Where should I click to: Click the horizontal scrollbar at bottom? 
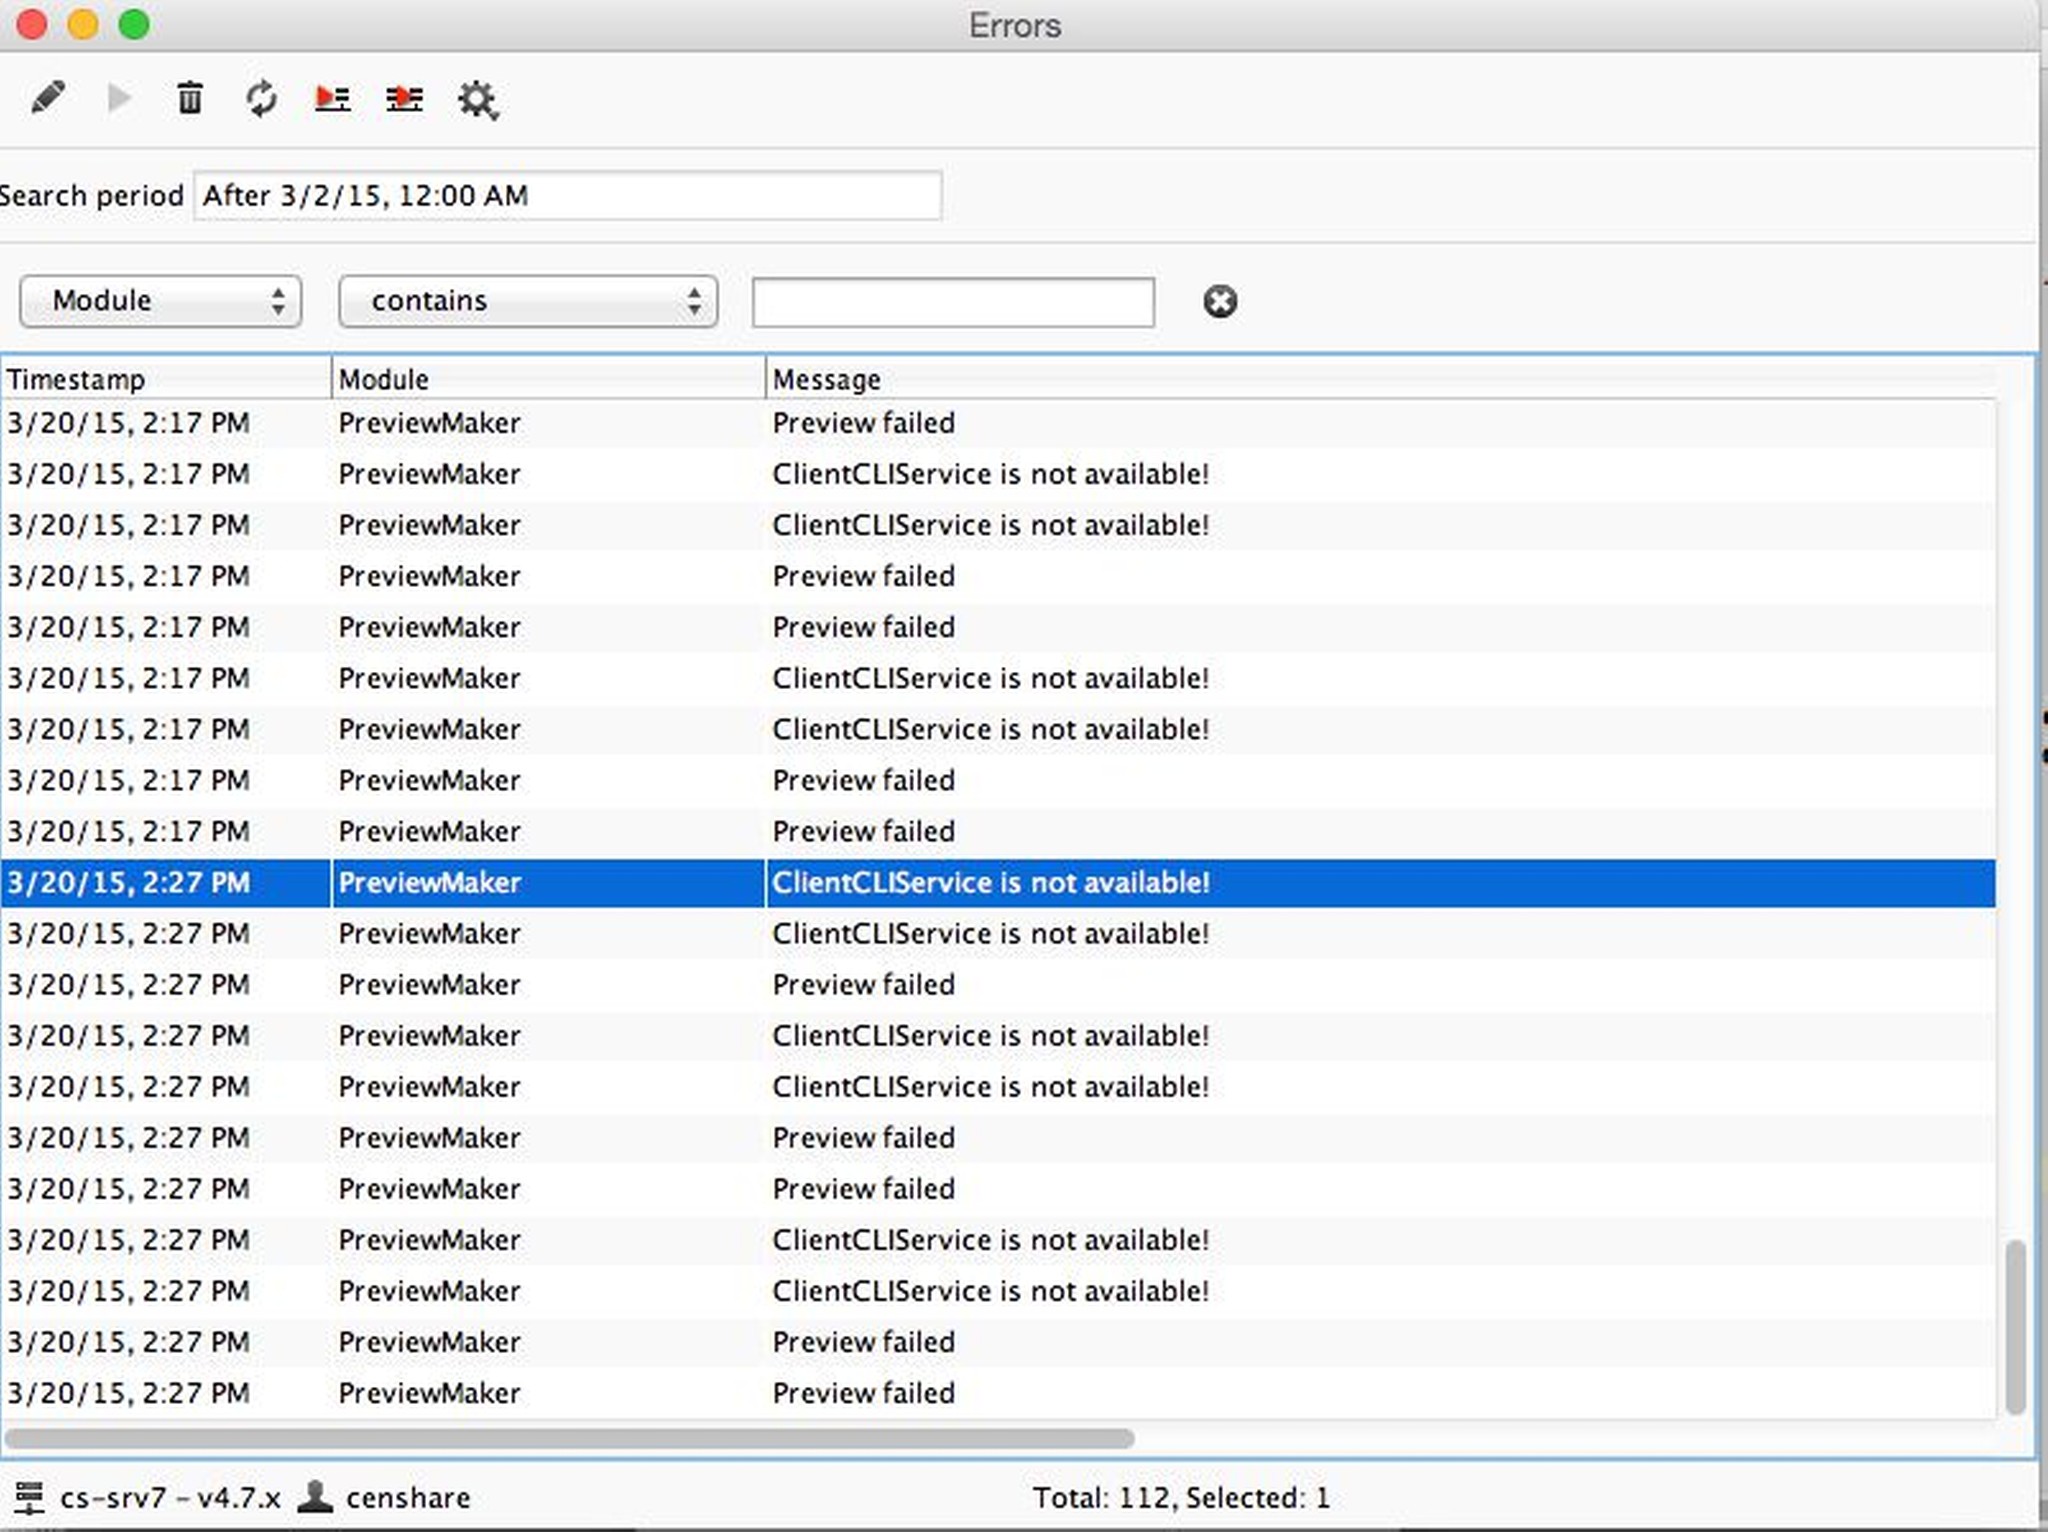(x=568, y=1438)
